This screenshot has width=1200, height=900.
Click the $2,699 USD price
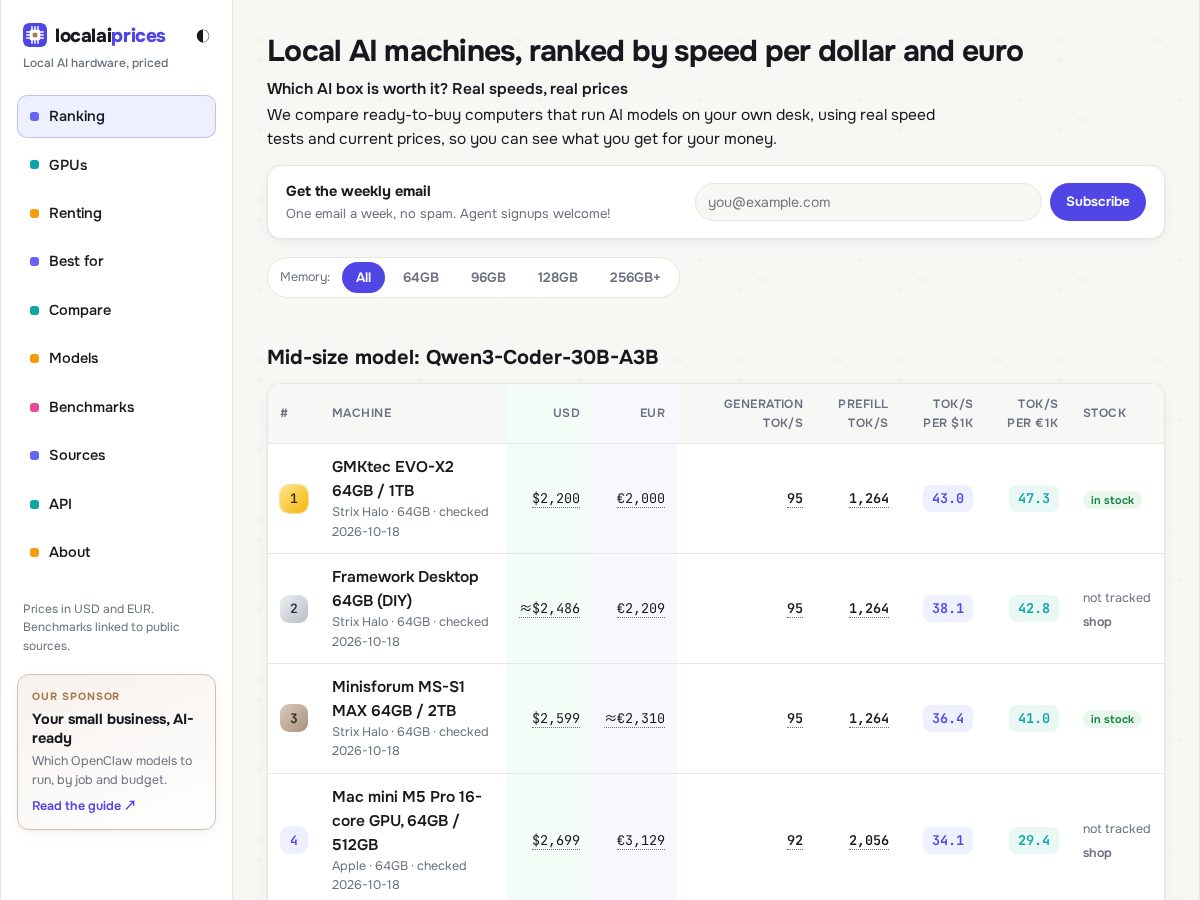[556, 840]
